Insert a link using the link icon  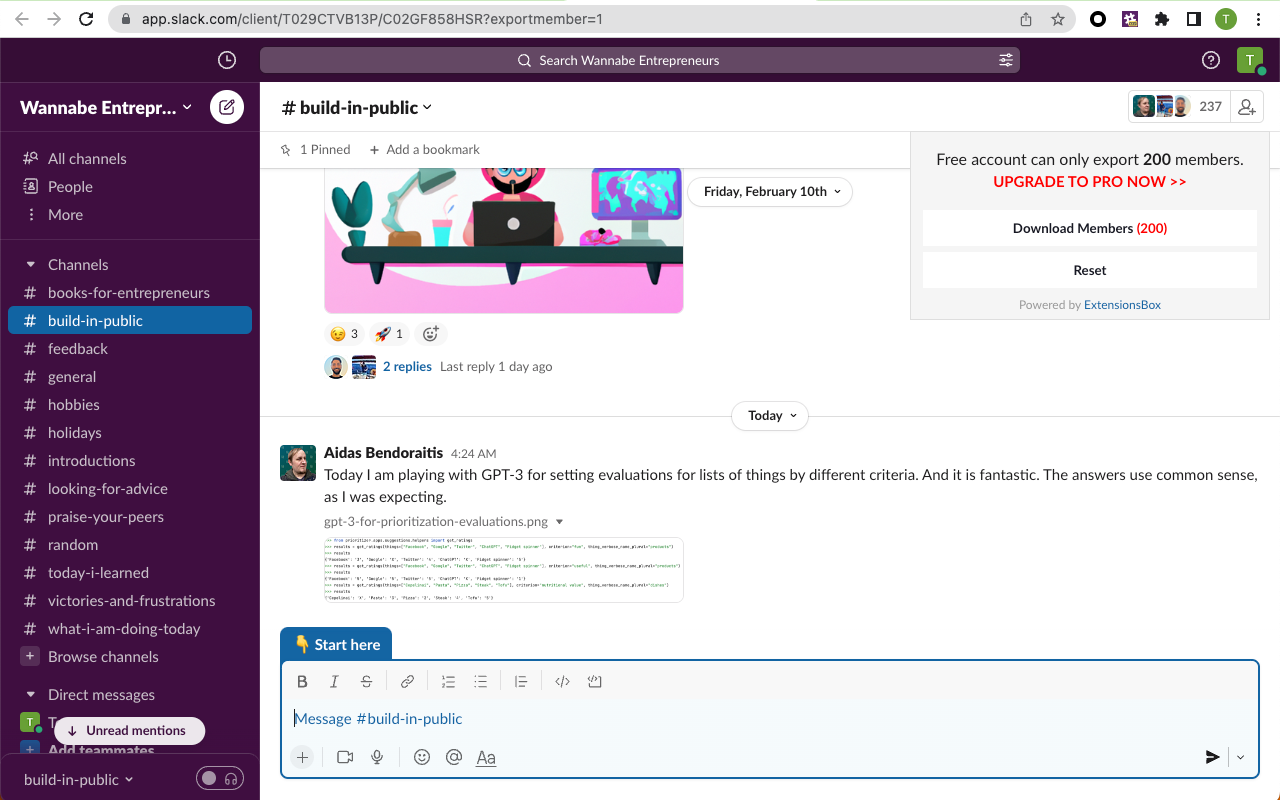coord(407,681)
